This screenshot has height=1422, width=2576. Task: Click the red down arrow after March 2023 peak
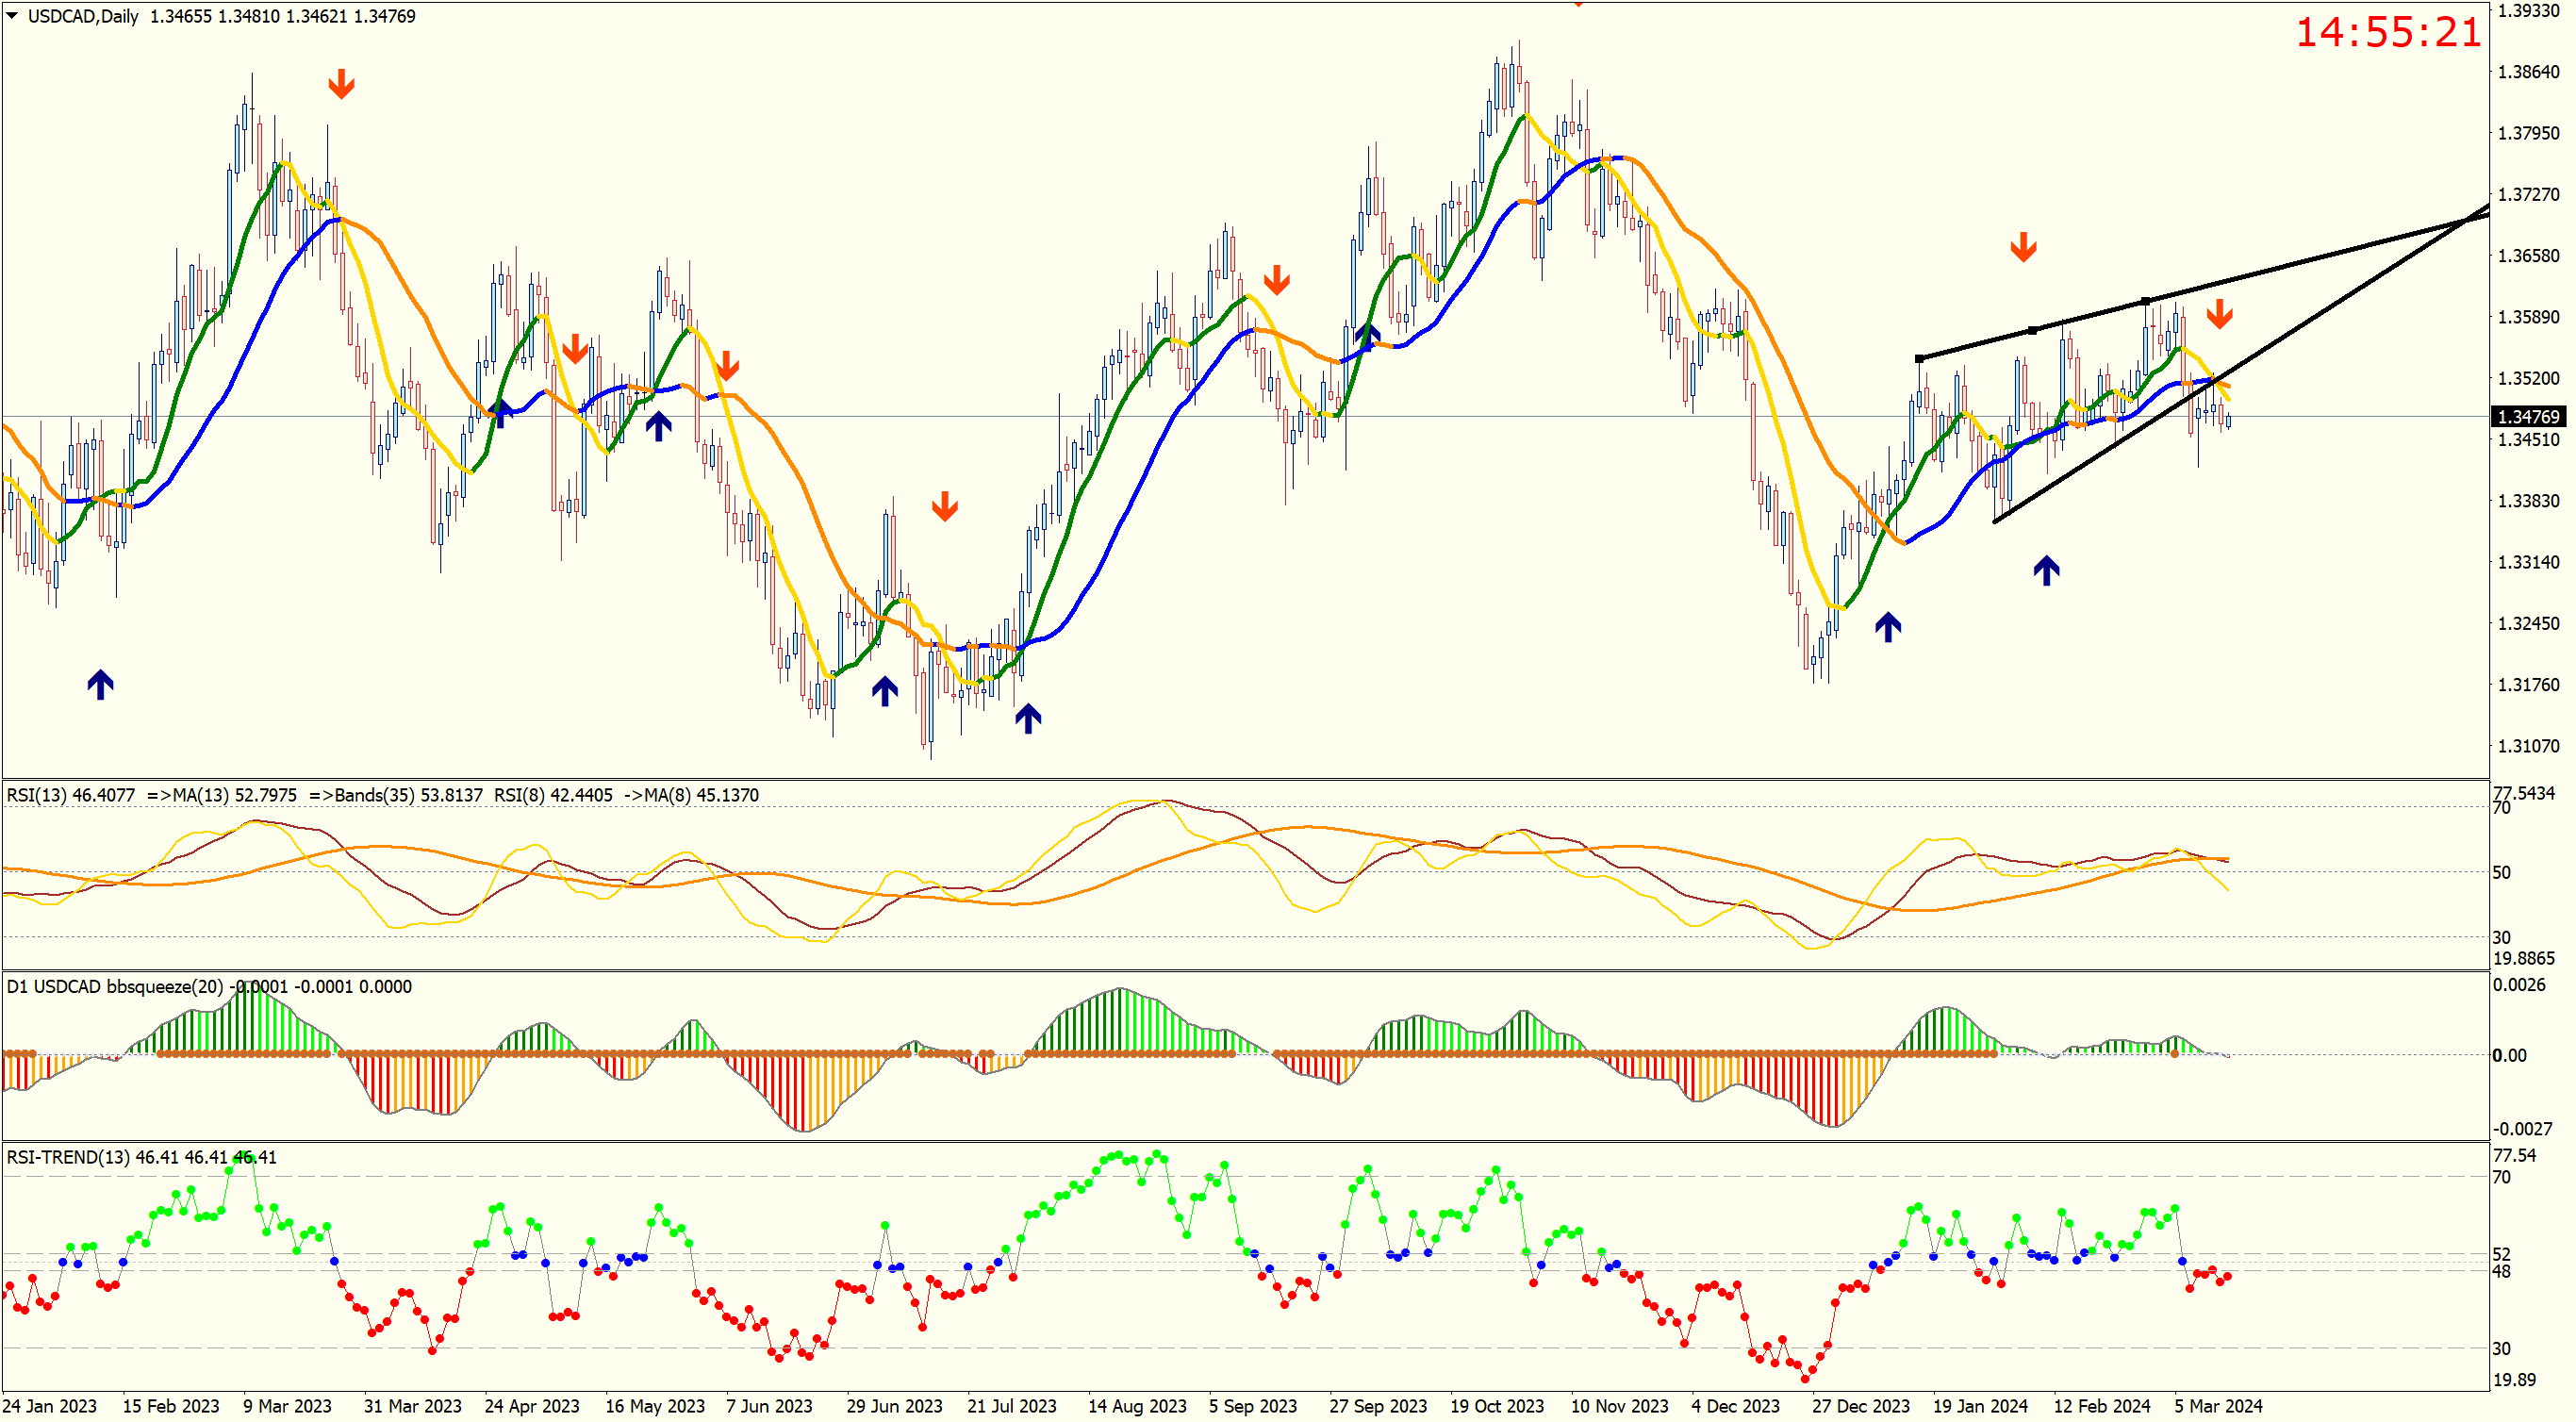pyautogui.click(x=341, y=84)
